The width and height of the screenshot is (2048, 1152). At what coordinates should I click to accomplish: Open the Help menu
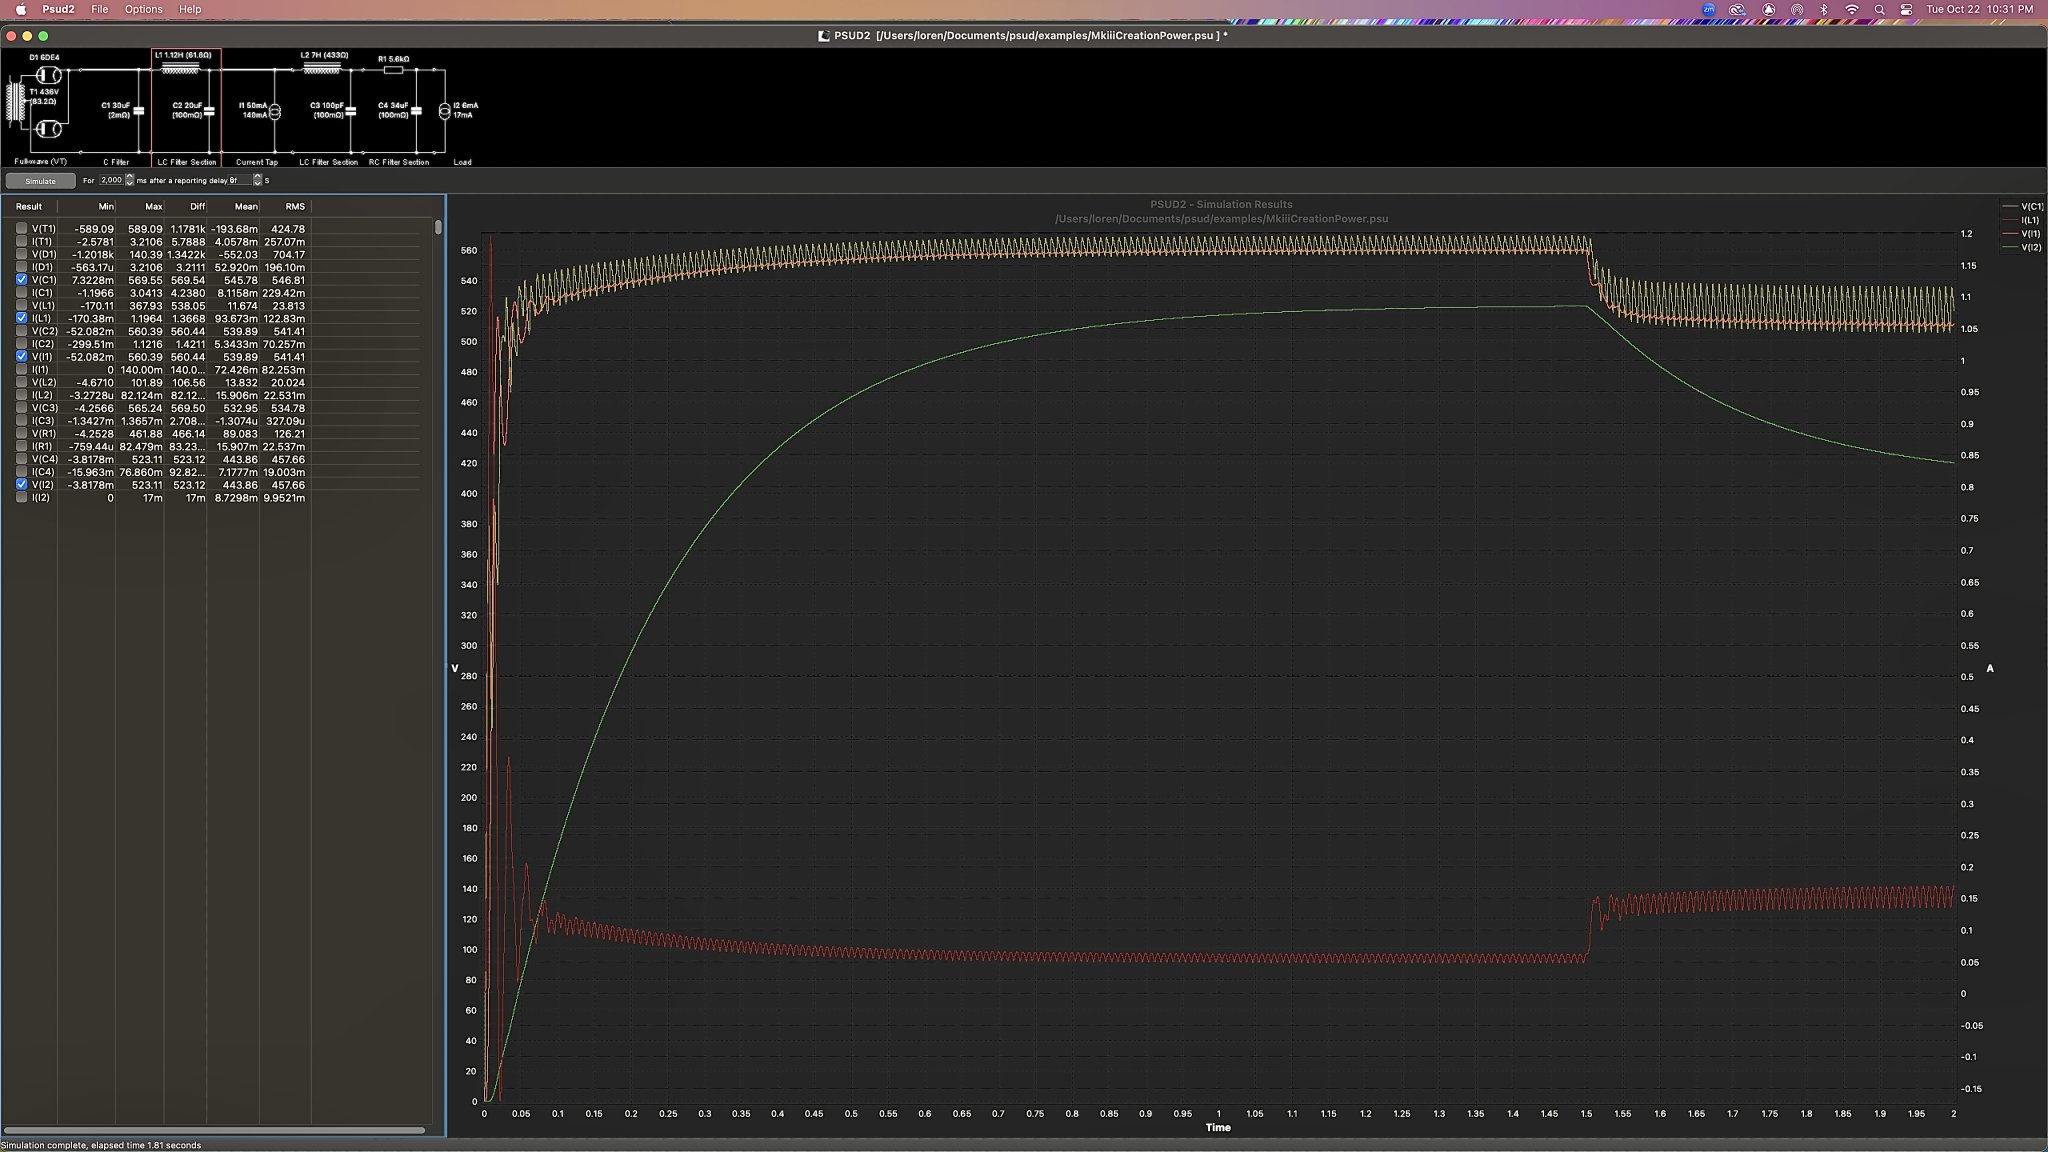click(x=190, y=9)
